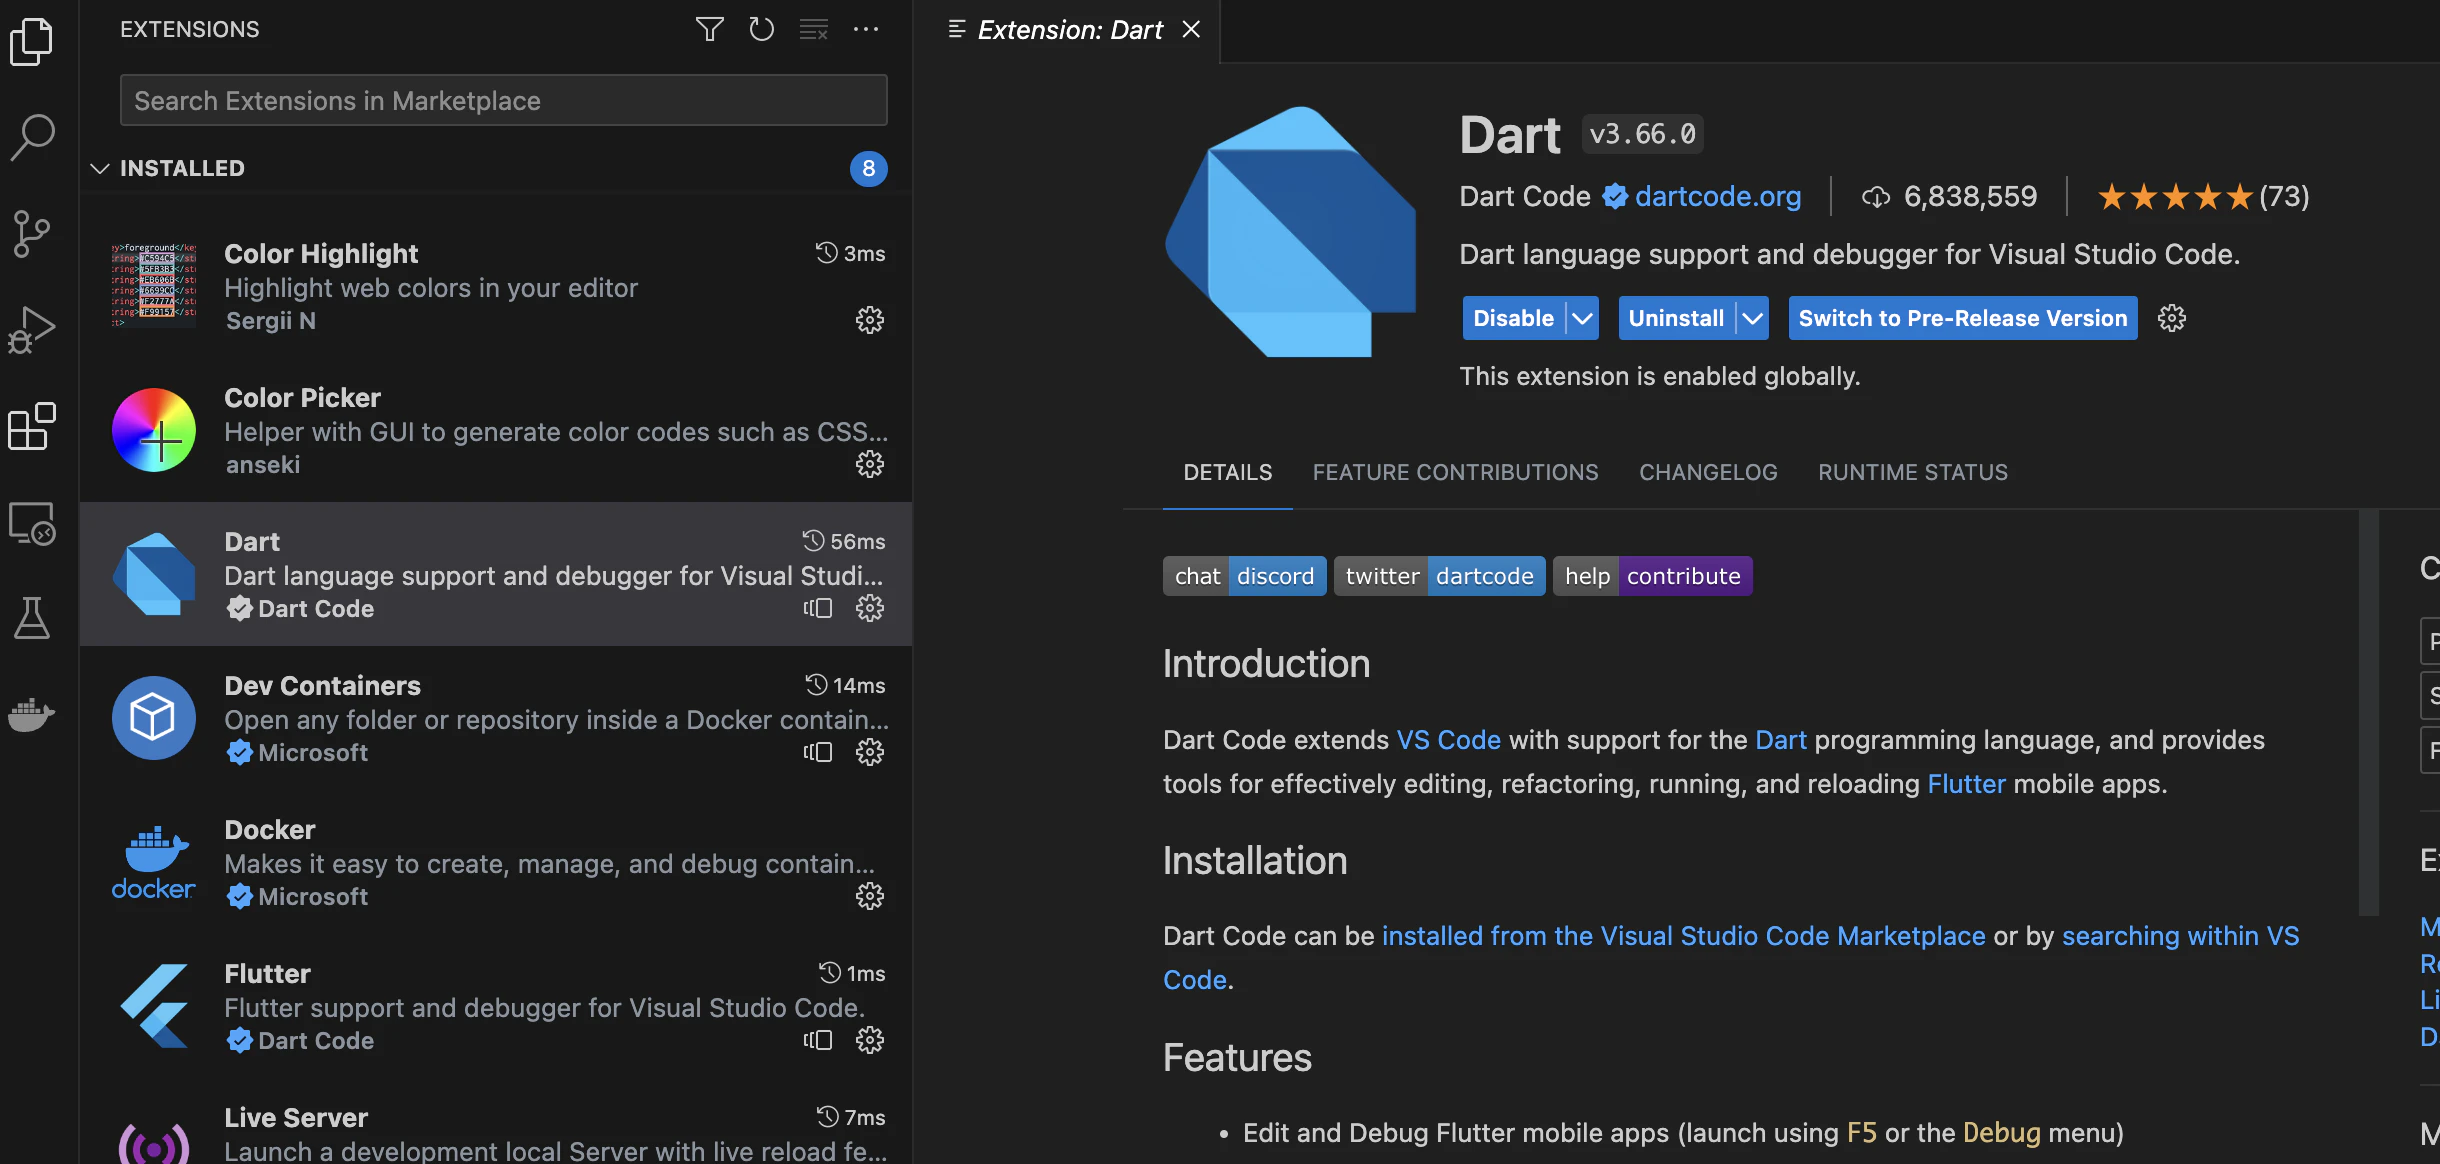
Task: Open Extensions views and more actions menu
Action: 866,29
